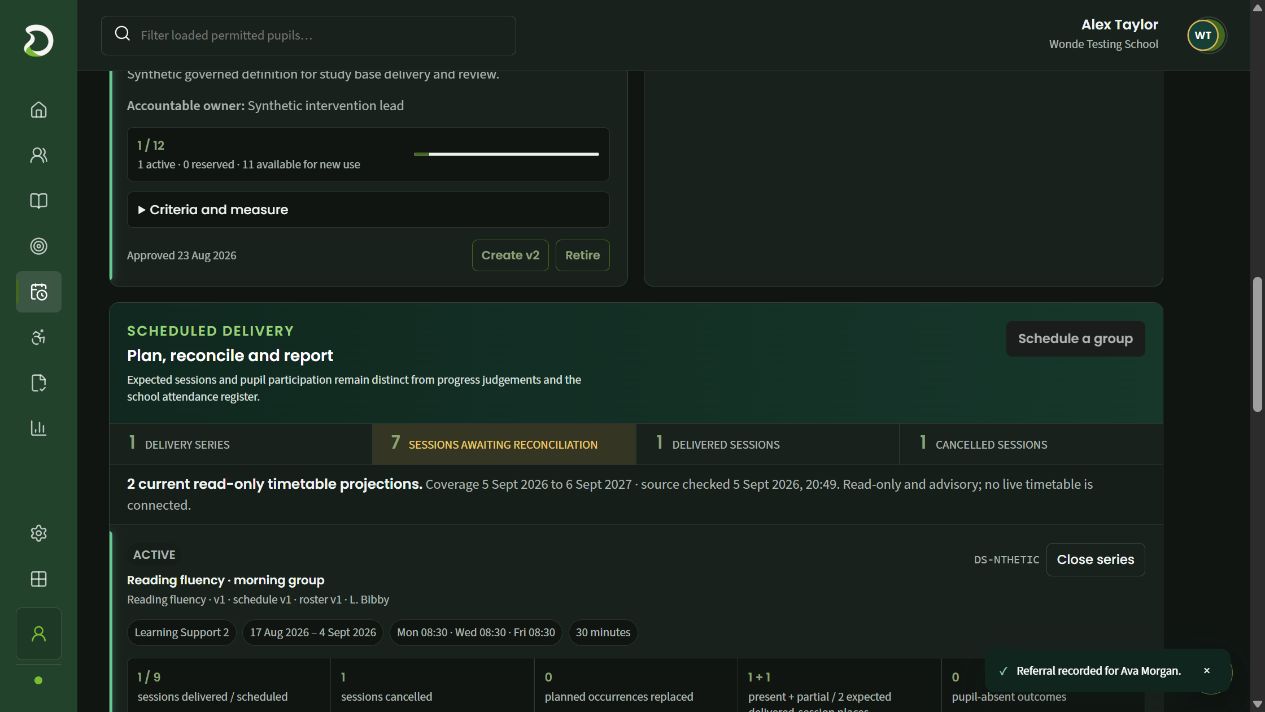Click the search magnifier icon
1265x712 pixels.
[x=123, y=34]
